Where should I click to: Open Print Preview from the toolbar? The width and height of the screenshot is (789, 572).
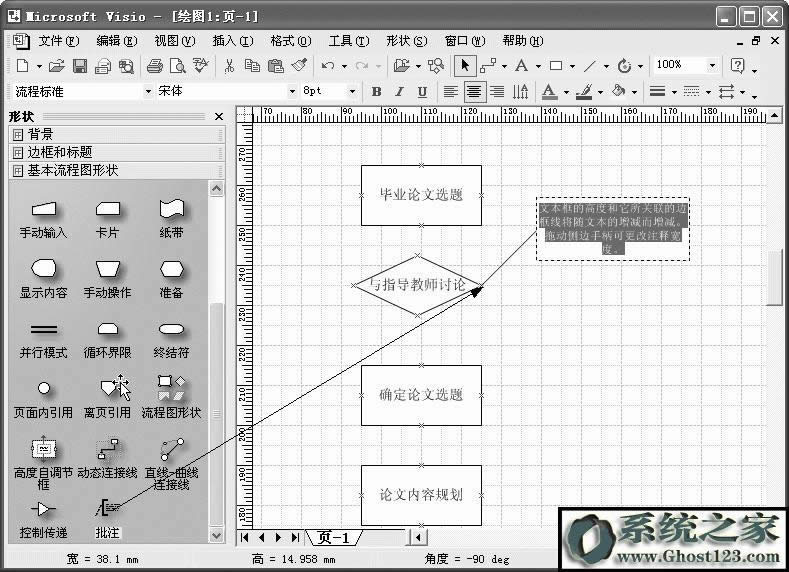pyautogui.click(x=178, y=65)
